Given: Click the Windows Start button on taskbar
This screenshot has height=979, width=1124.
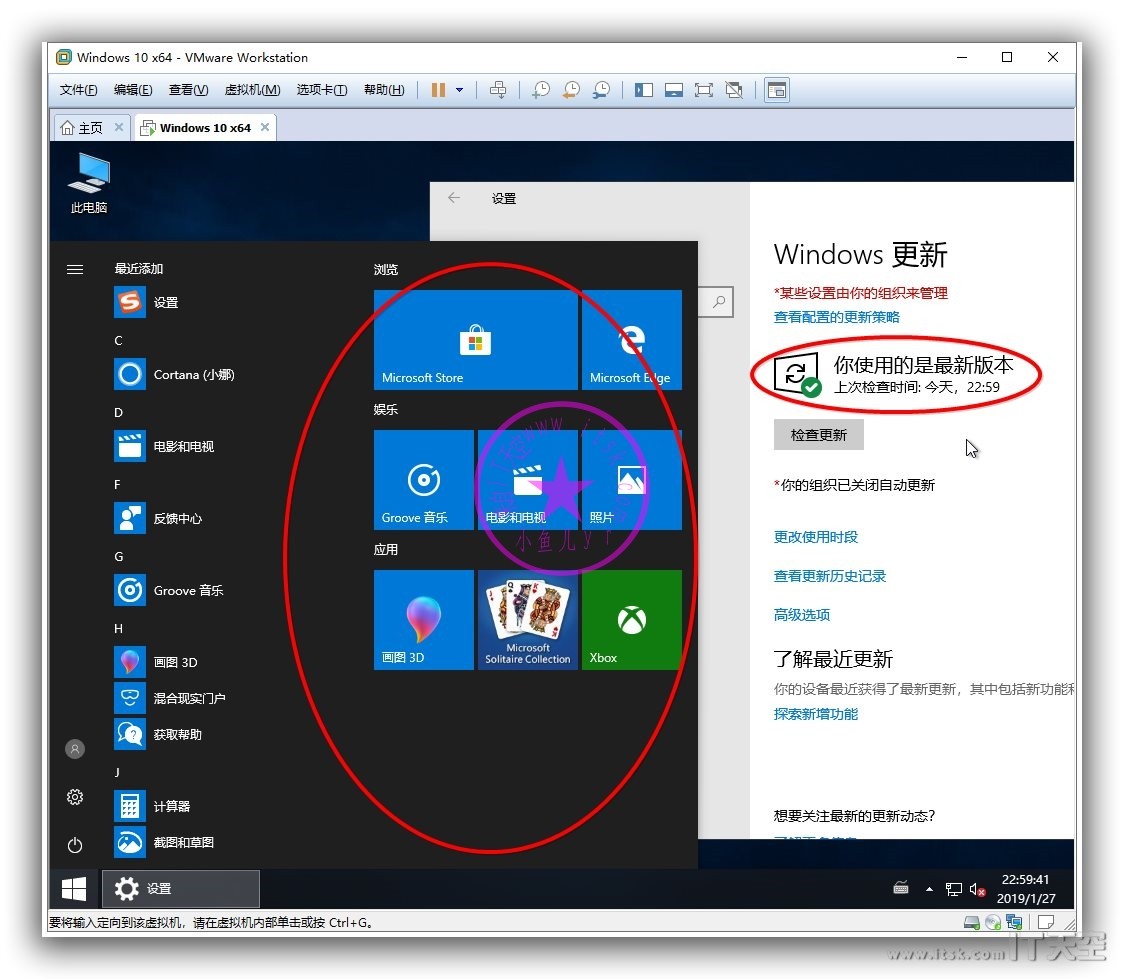Looking at the screenshot, I should 75,889.
